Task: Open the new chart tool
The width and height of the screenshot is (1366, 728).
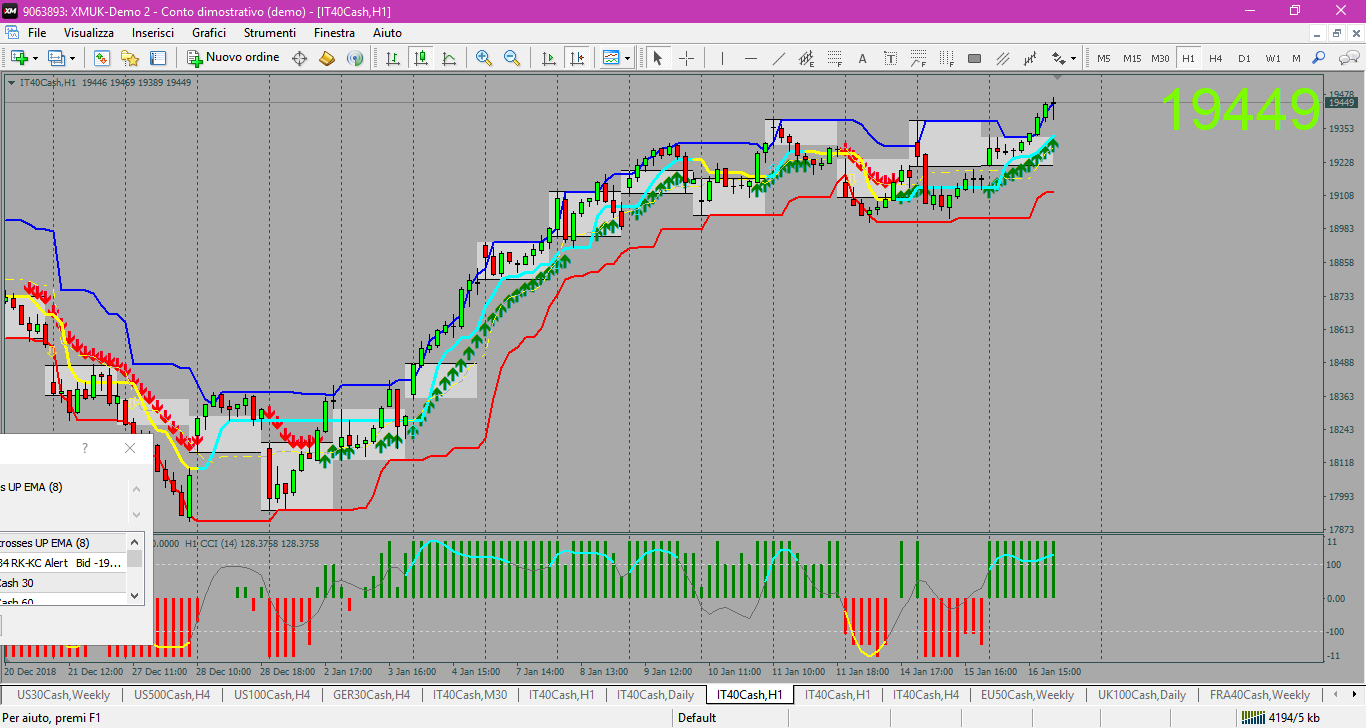Action: pyautogui.click(x=19, y=58)
